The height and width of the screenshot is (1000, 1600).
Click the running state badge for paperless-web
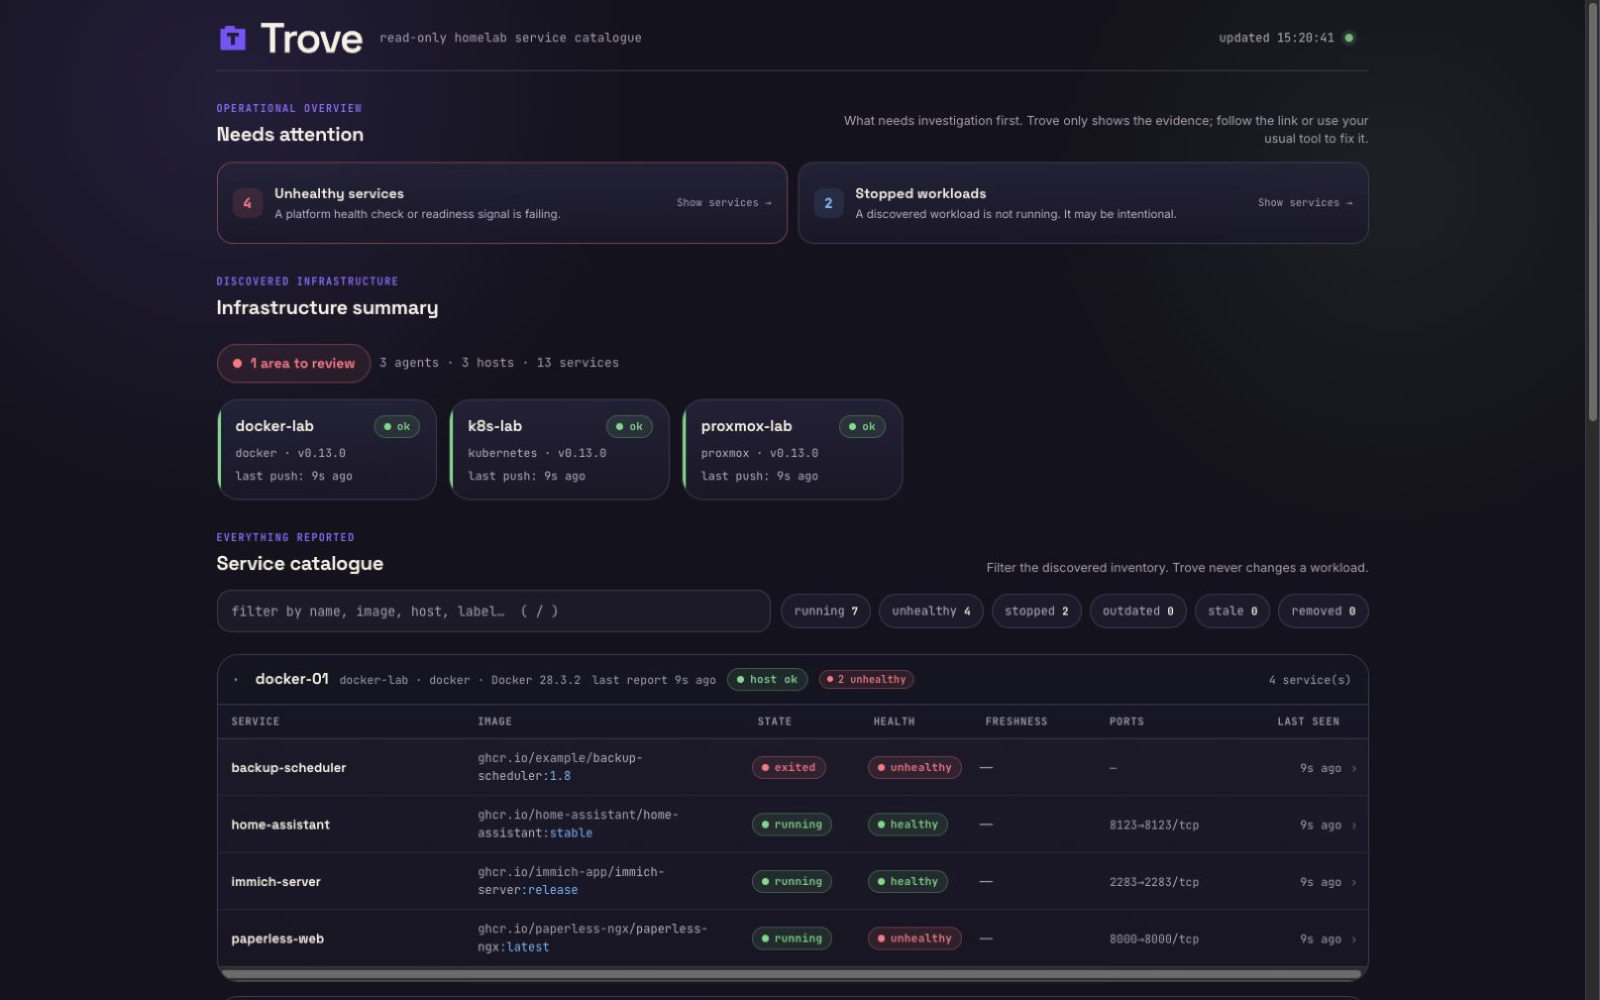point(792,939)
